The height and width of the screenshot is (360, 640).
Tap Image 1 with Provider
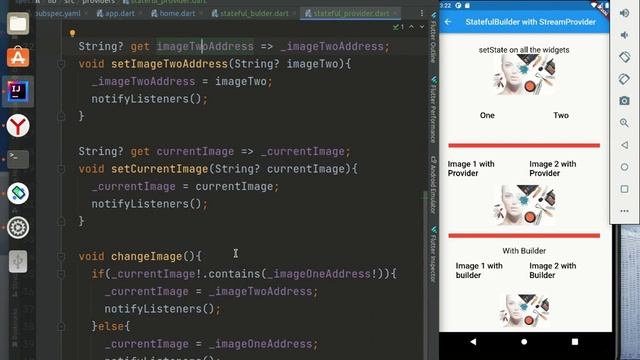(x=471, y=169)
